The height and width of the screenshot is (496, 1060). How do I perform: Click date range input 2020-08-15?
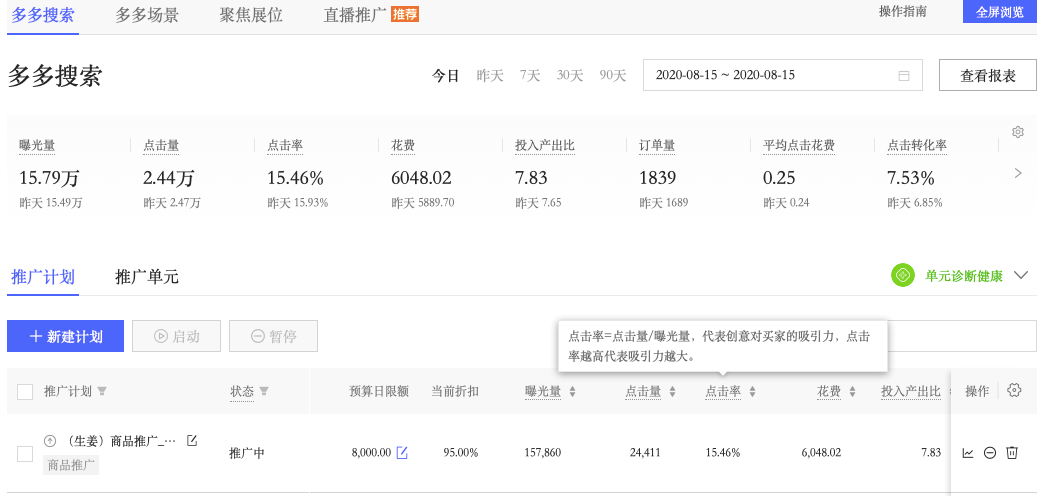[783, 75]
